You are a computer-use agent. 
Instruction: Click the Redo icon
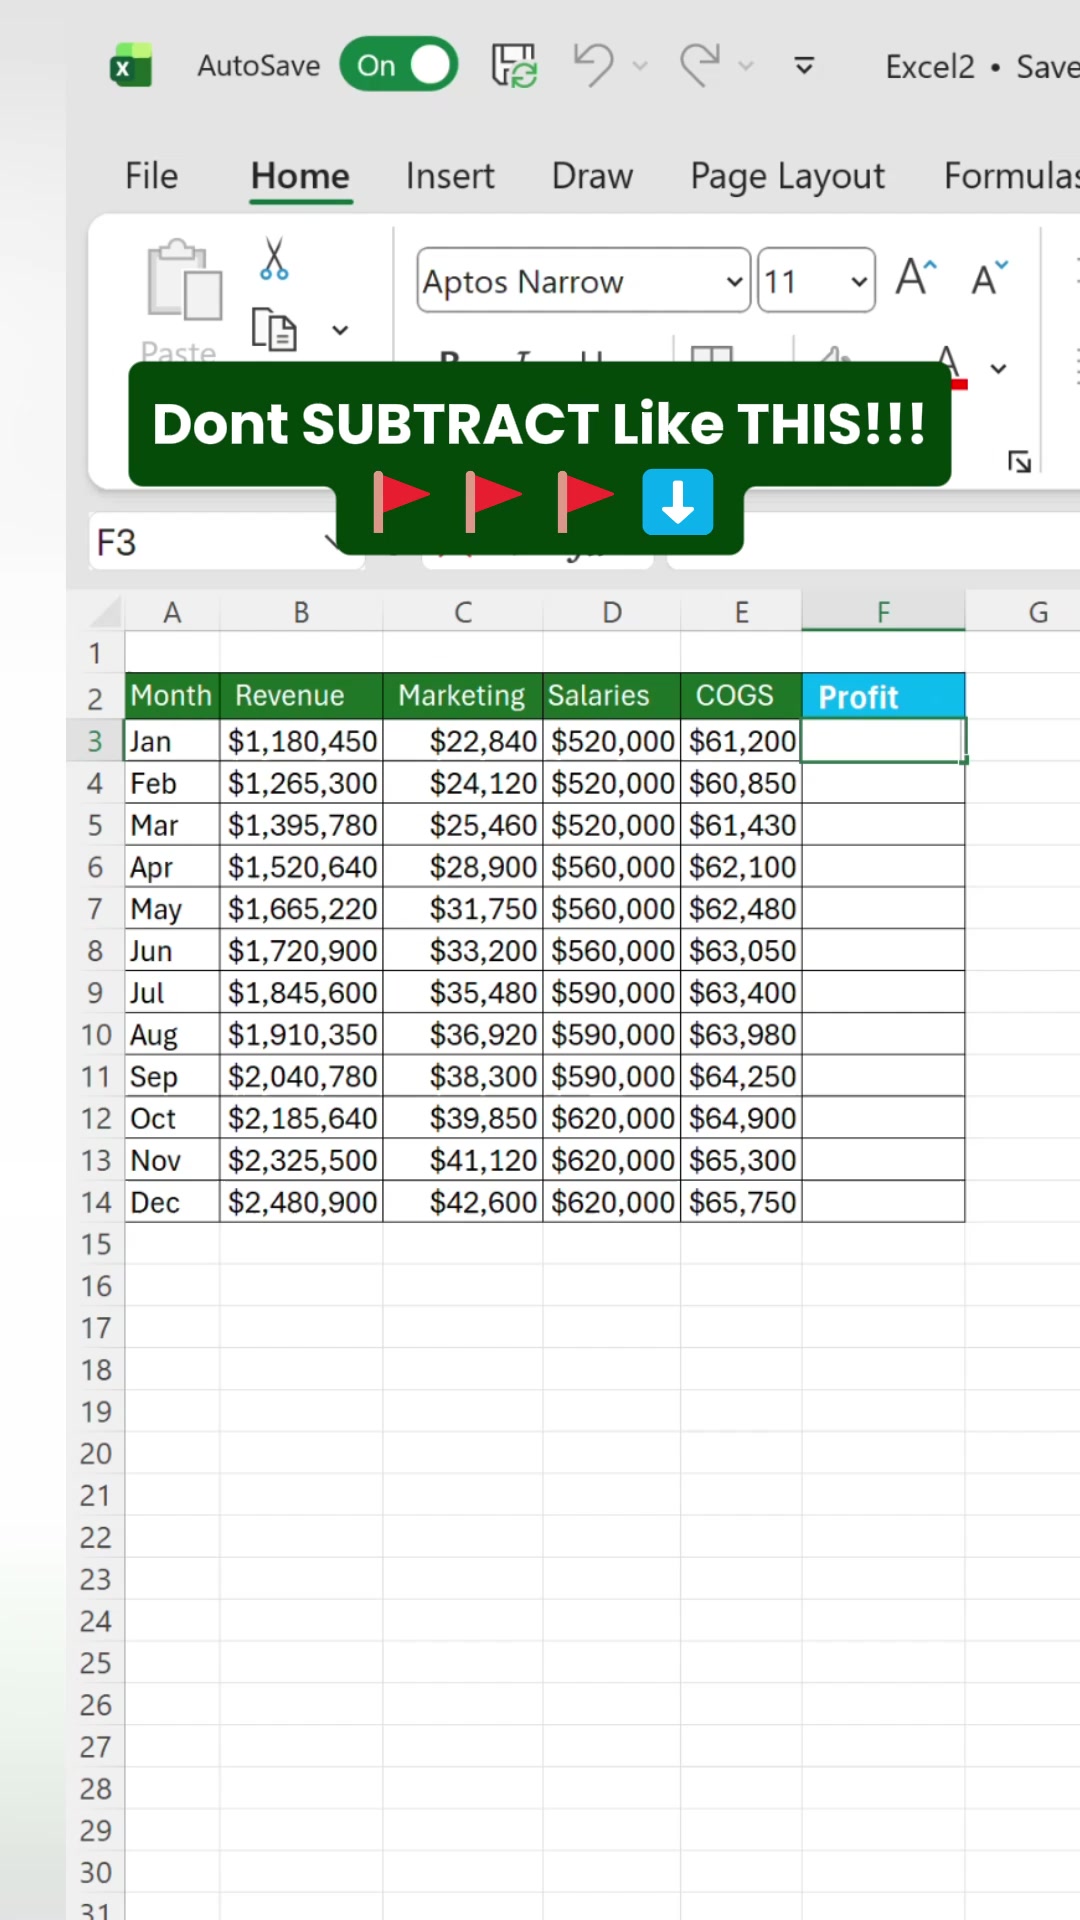click(x=699, y=65)
